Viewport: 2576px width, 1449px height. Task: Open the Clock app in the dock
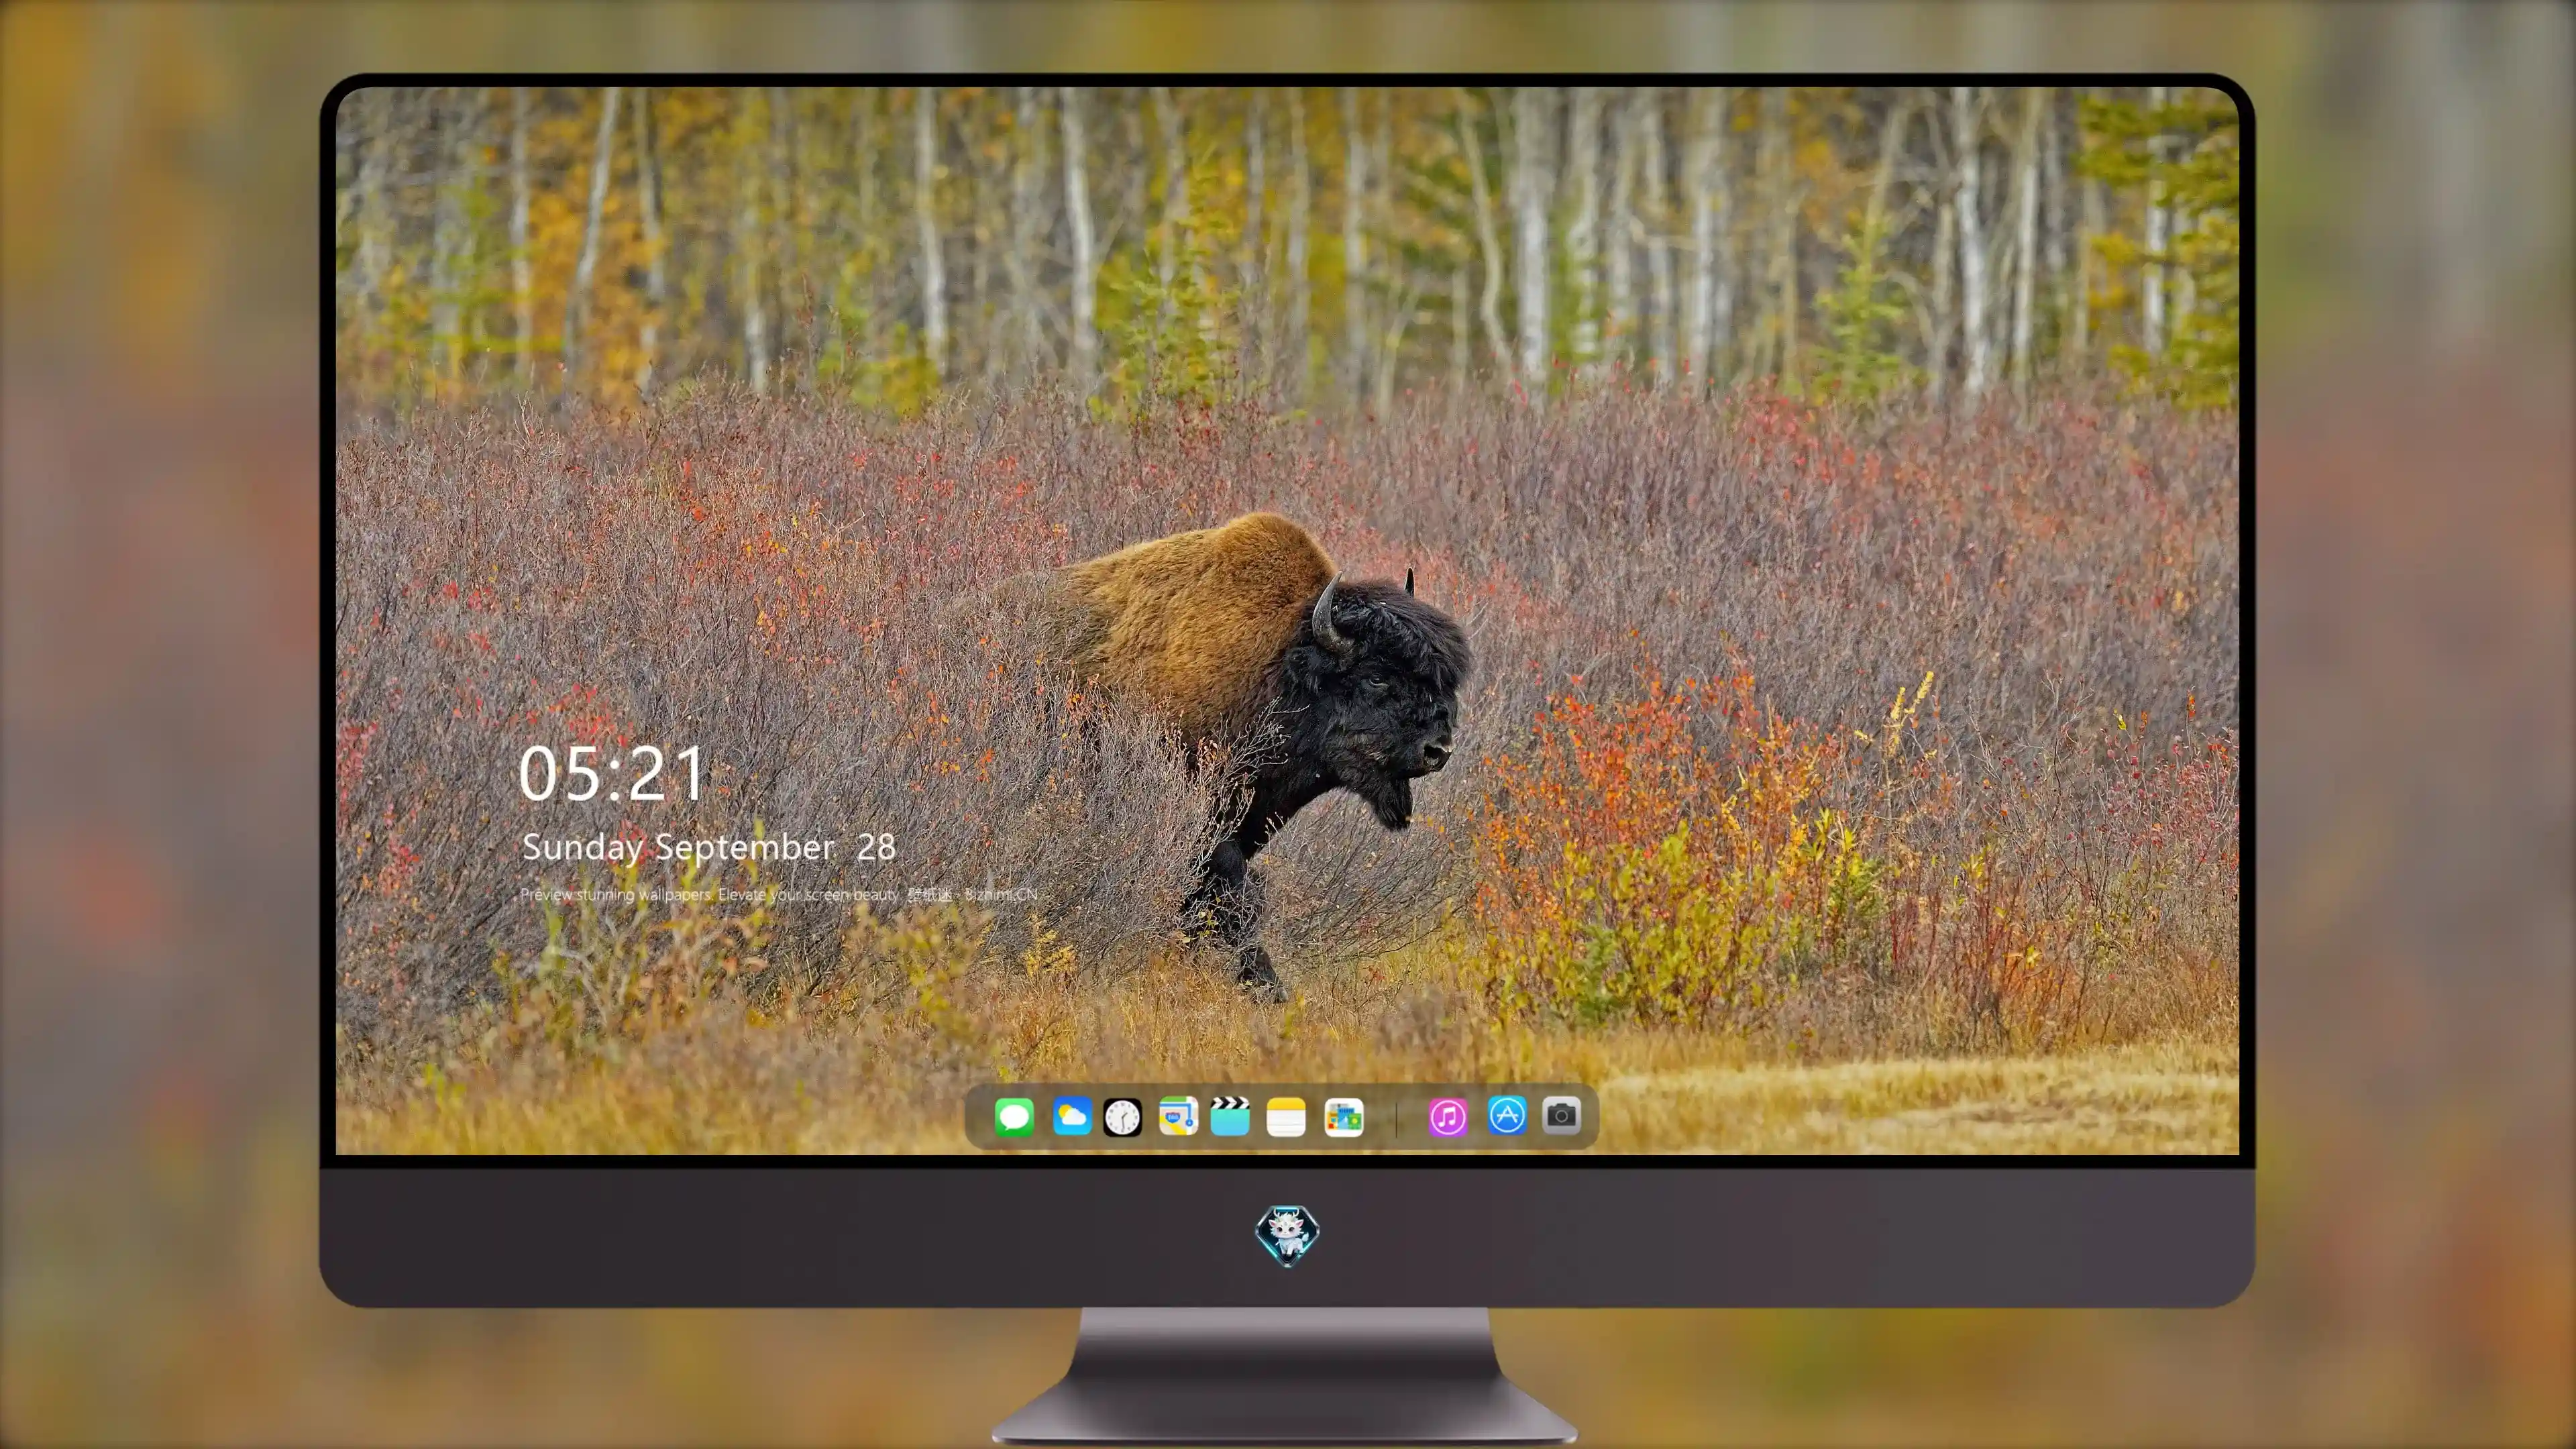point(1122,1117)
